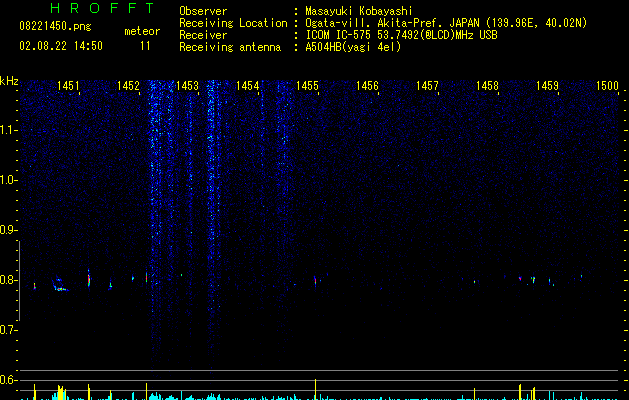Click the 1459 time axis label
Screen dimensions: 629x400
(x=547, y=86)
